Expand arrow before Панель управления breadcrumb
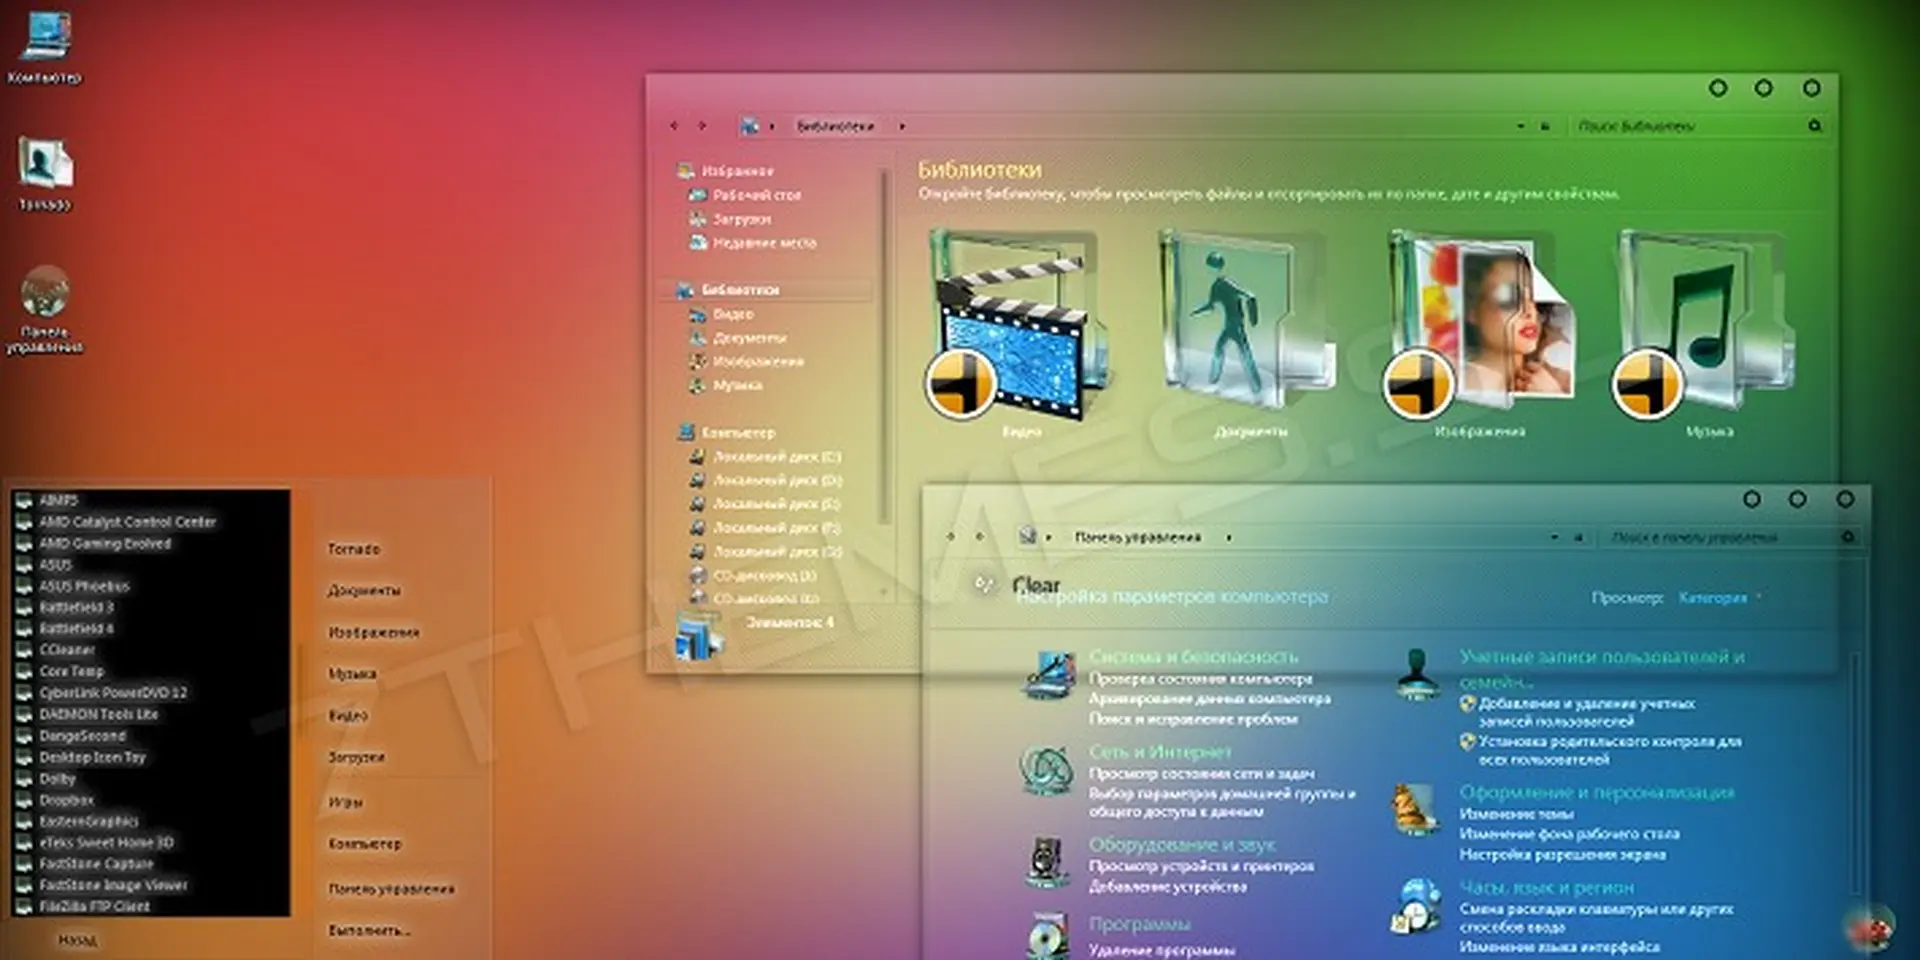 [x=1048, y=537]
